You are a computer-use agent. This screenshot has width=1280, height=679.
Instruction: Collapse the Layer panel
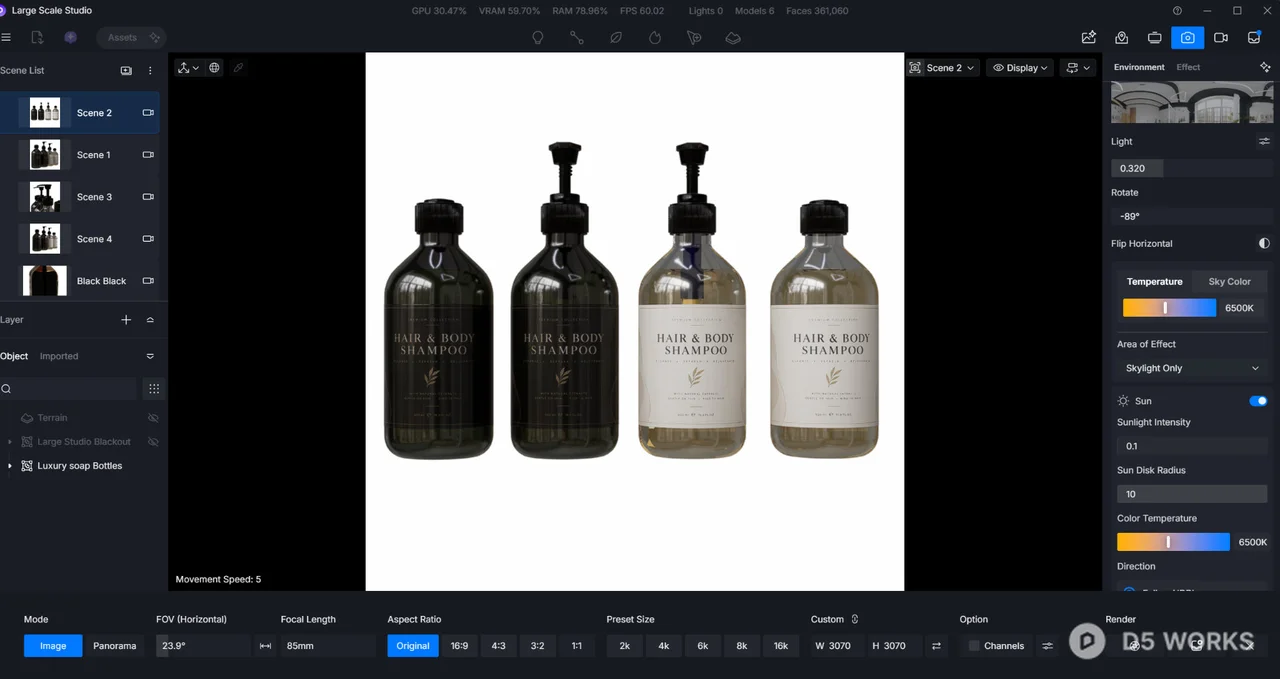(x=150, y=320)
